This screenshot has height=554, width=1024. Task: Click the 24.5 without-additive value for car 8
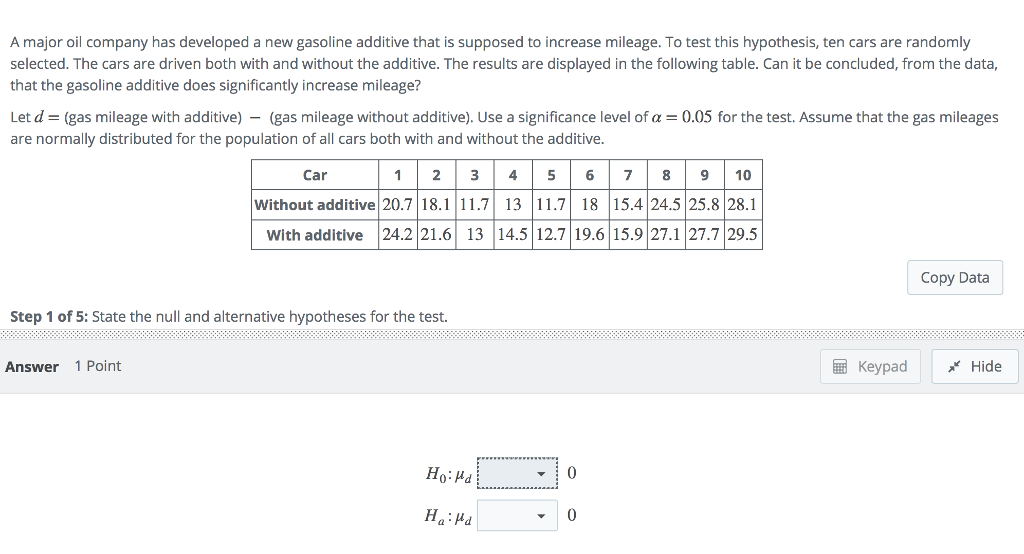click(x=666, y=205)
